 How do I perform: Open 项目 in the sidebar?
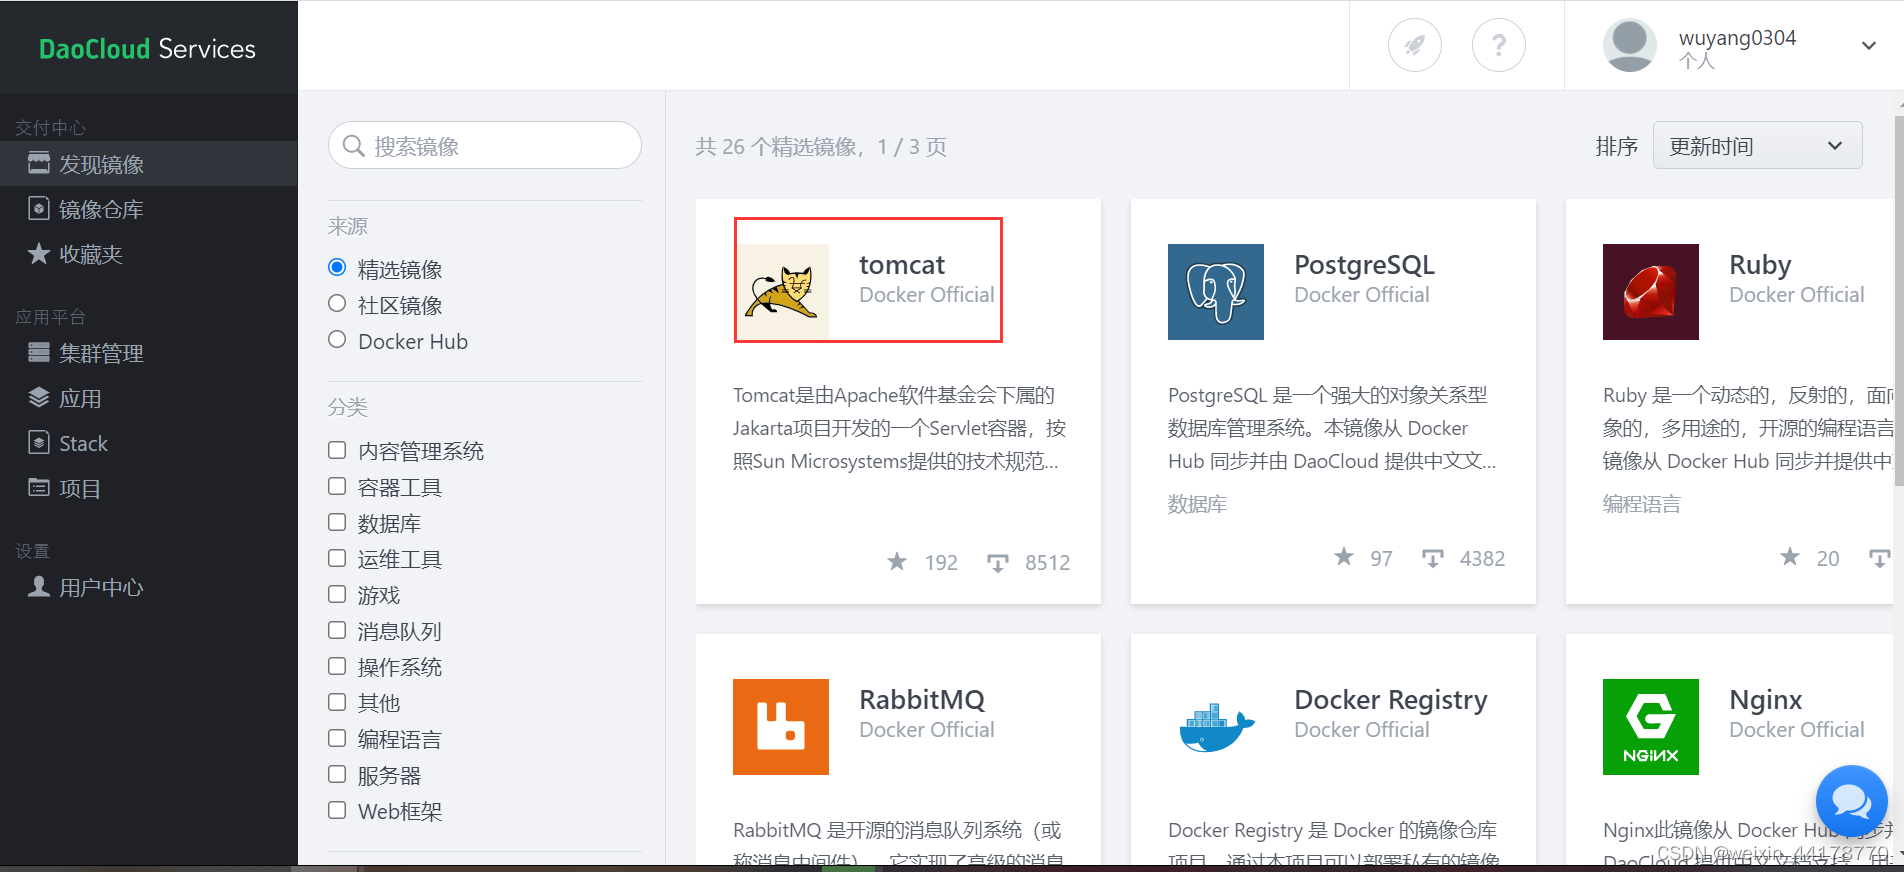(x=149, y=488)
